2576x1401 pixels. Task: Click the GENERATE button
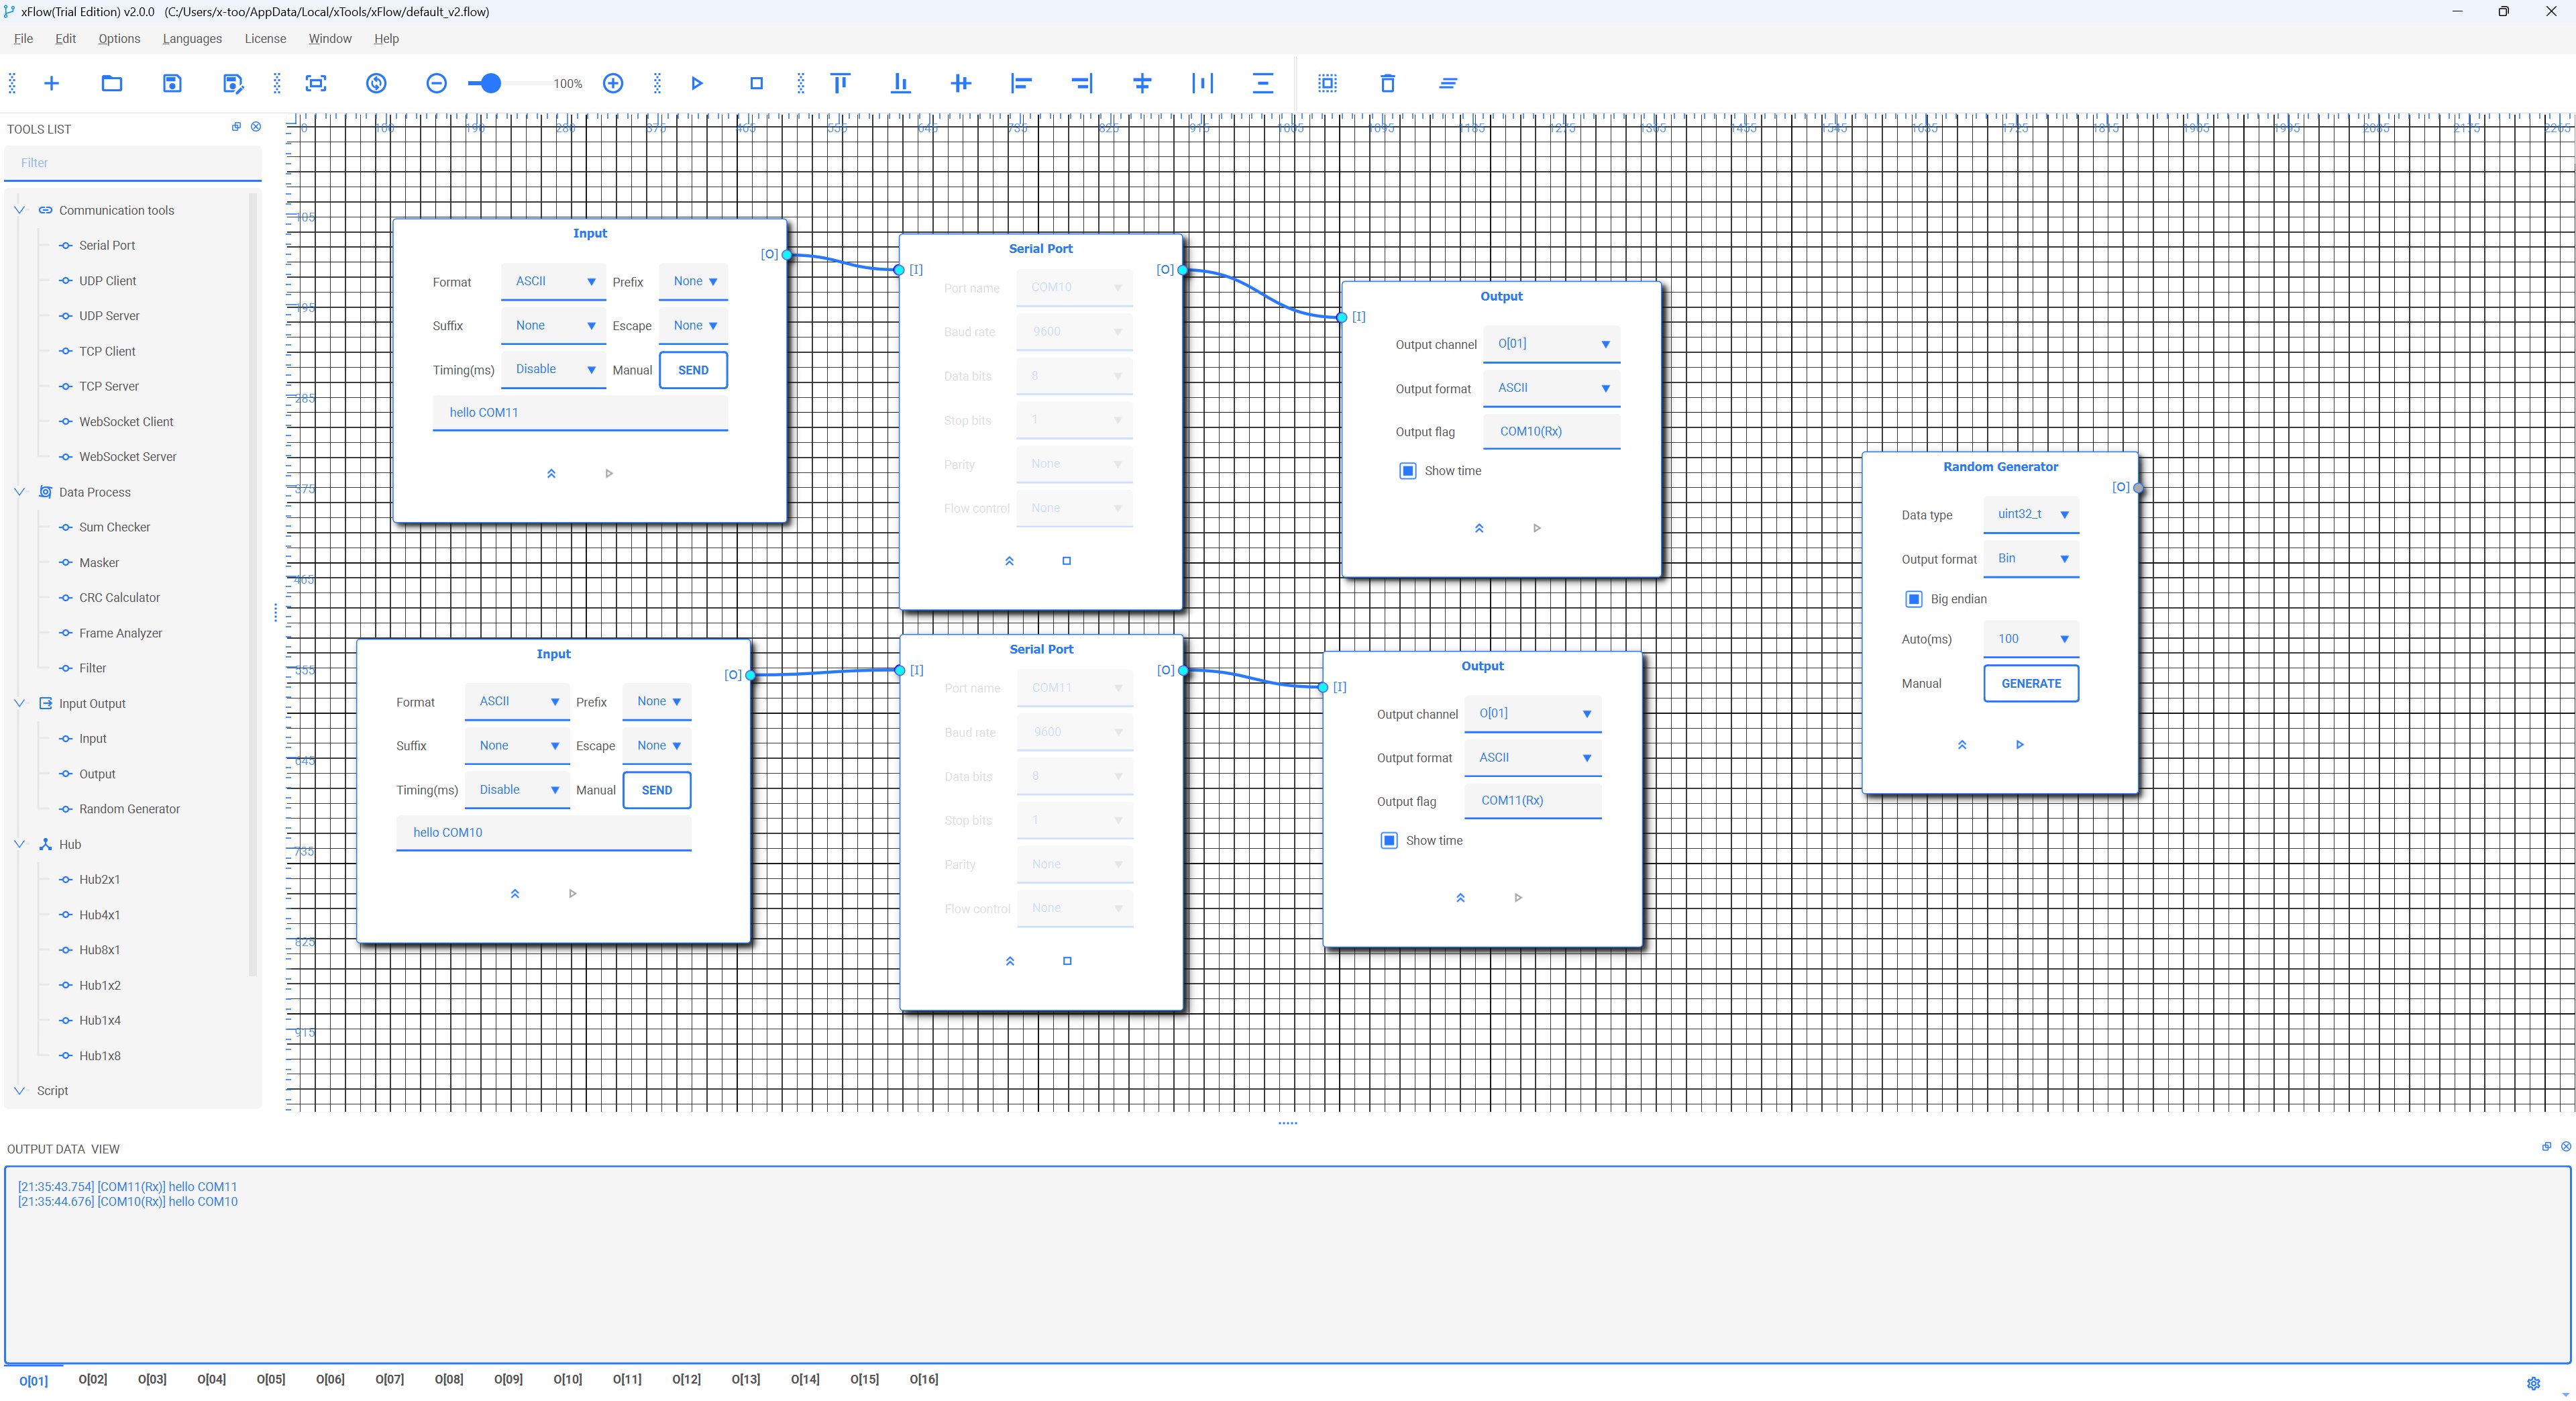[2030, 683]
